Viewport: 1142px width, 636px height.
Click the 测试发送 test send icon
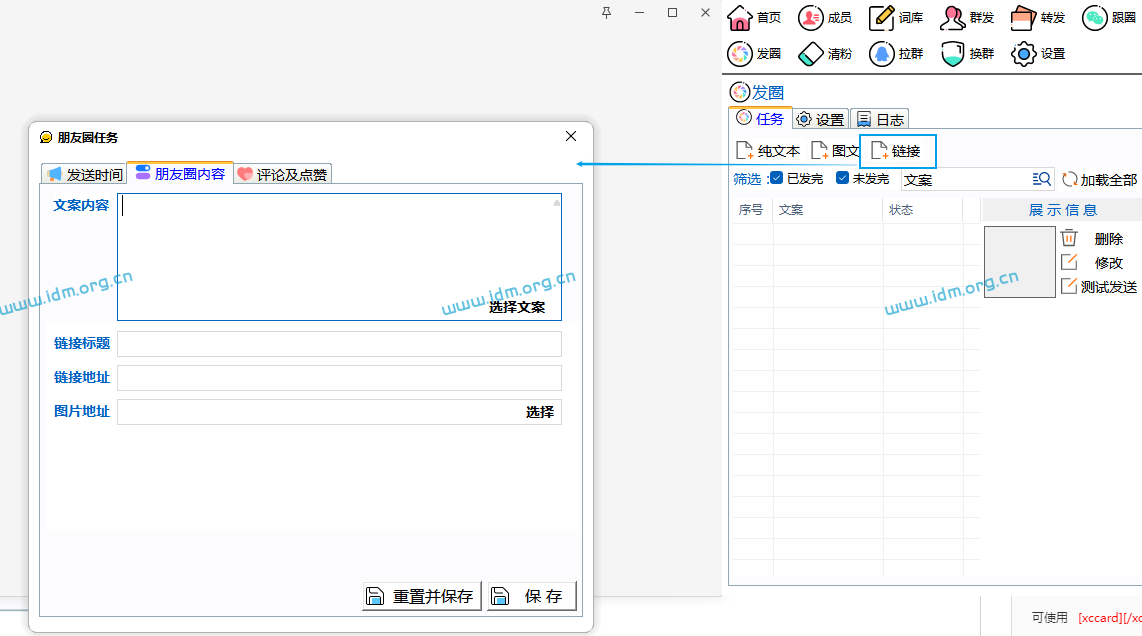click(1068, 286)
